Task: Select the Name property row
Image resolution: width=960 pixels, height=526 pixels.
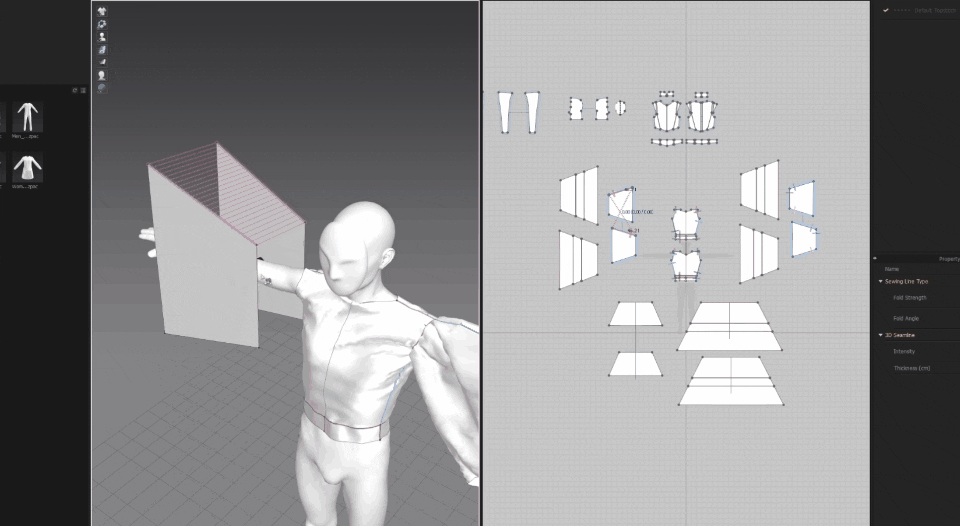Action: point(892,269)
